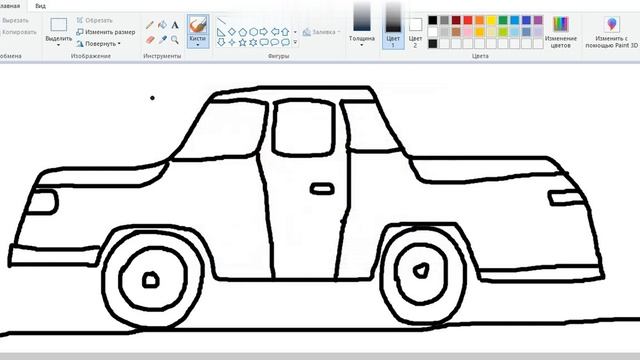The width and height of the screenshot is (640, 360).
Task: Click the front wheel hub of drawn car
Action: pos(151,280)
